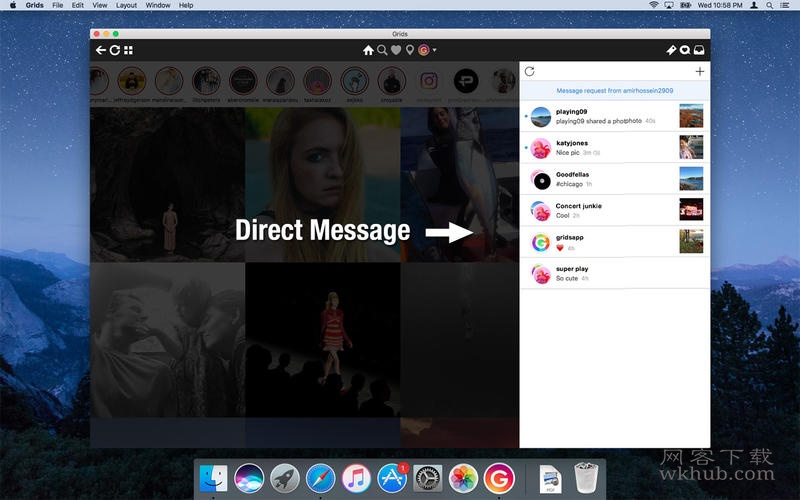
Task: Open the playing09 conversation
Action: pyautogui.click(x=614, y=116)
